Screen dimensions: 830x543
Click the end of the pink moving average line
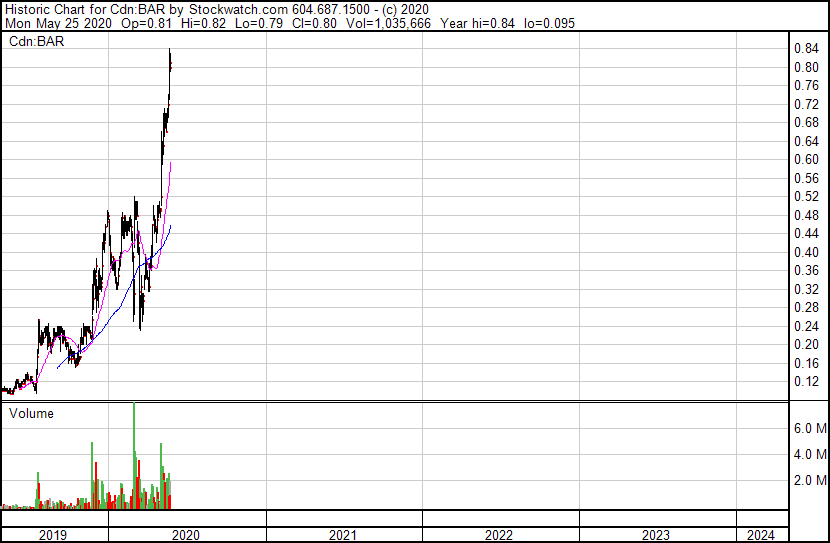coord(171,162)
